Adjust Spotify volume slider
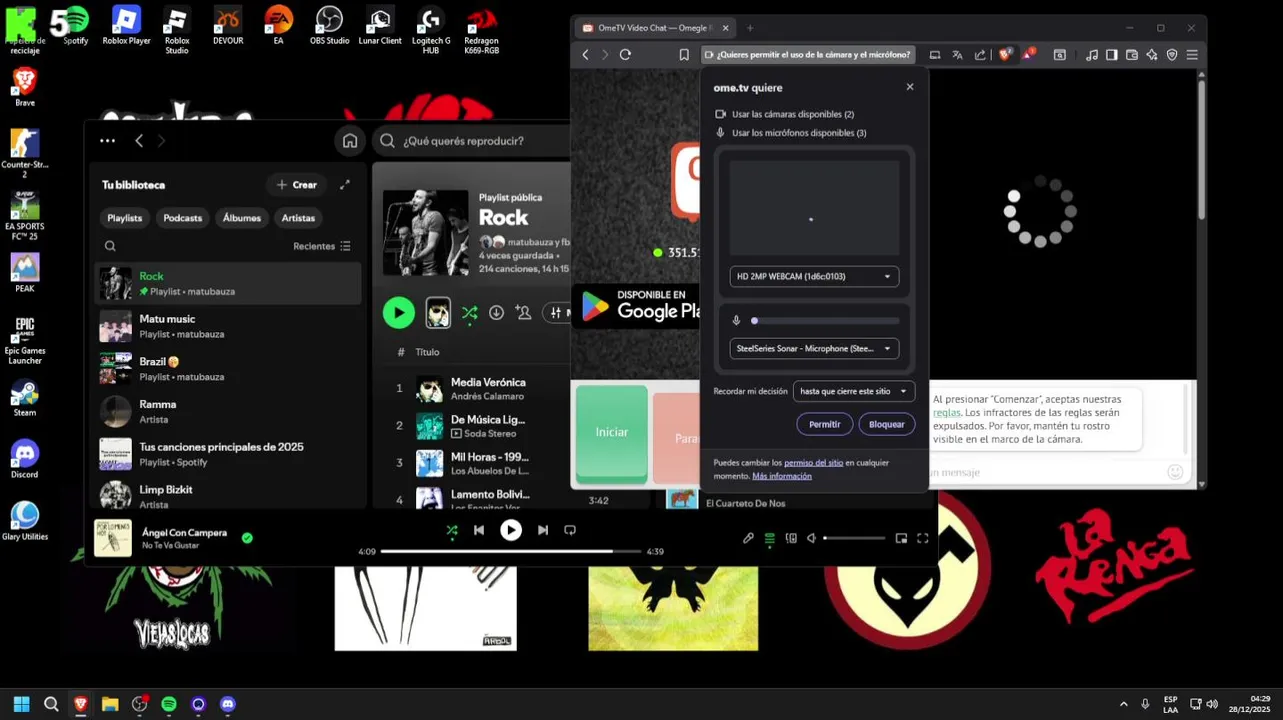Image resolution: width=1283 pixels, height=720 pixels. pos(855,538)
